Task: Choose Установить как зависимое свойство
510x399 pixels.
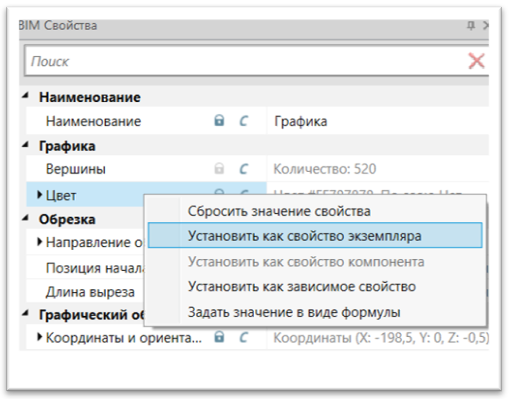Action: click(315, 286)
